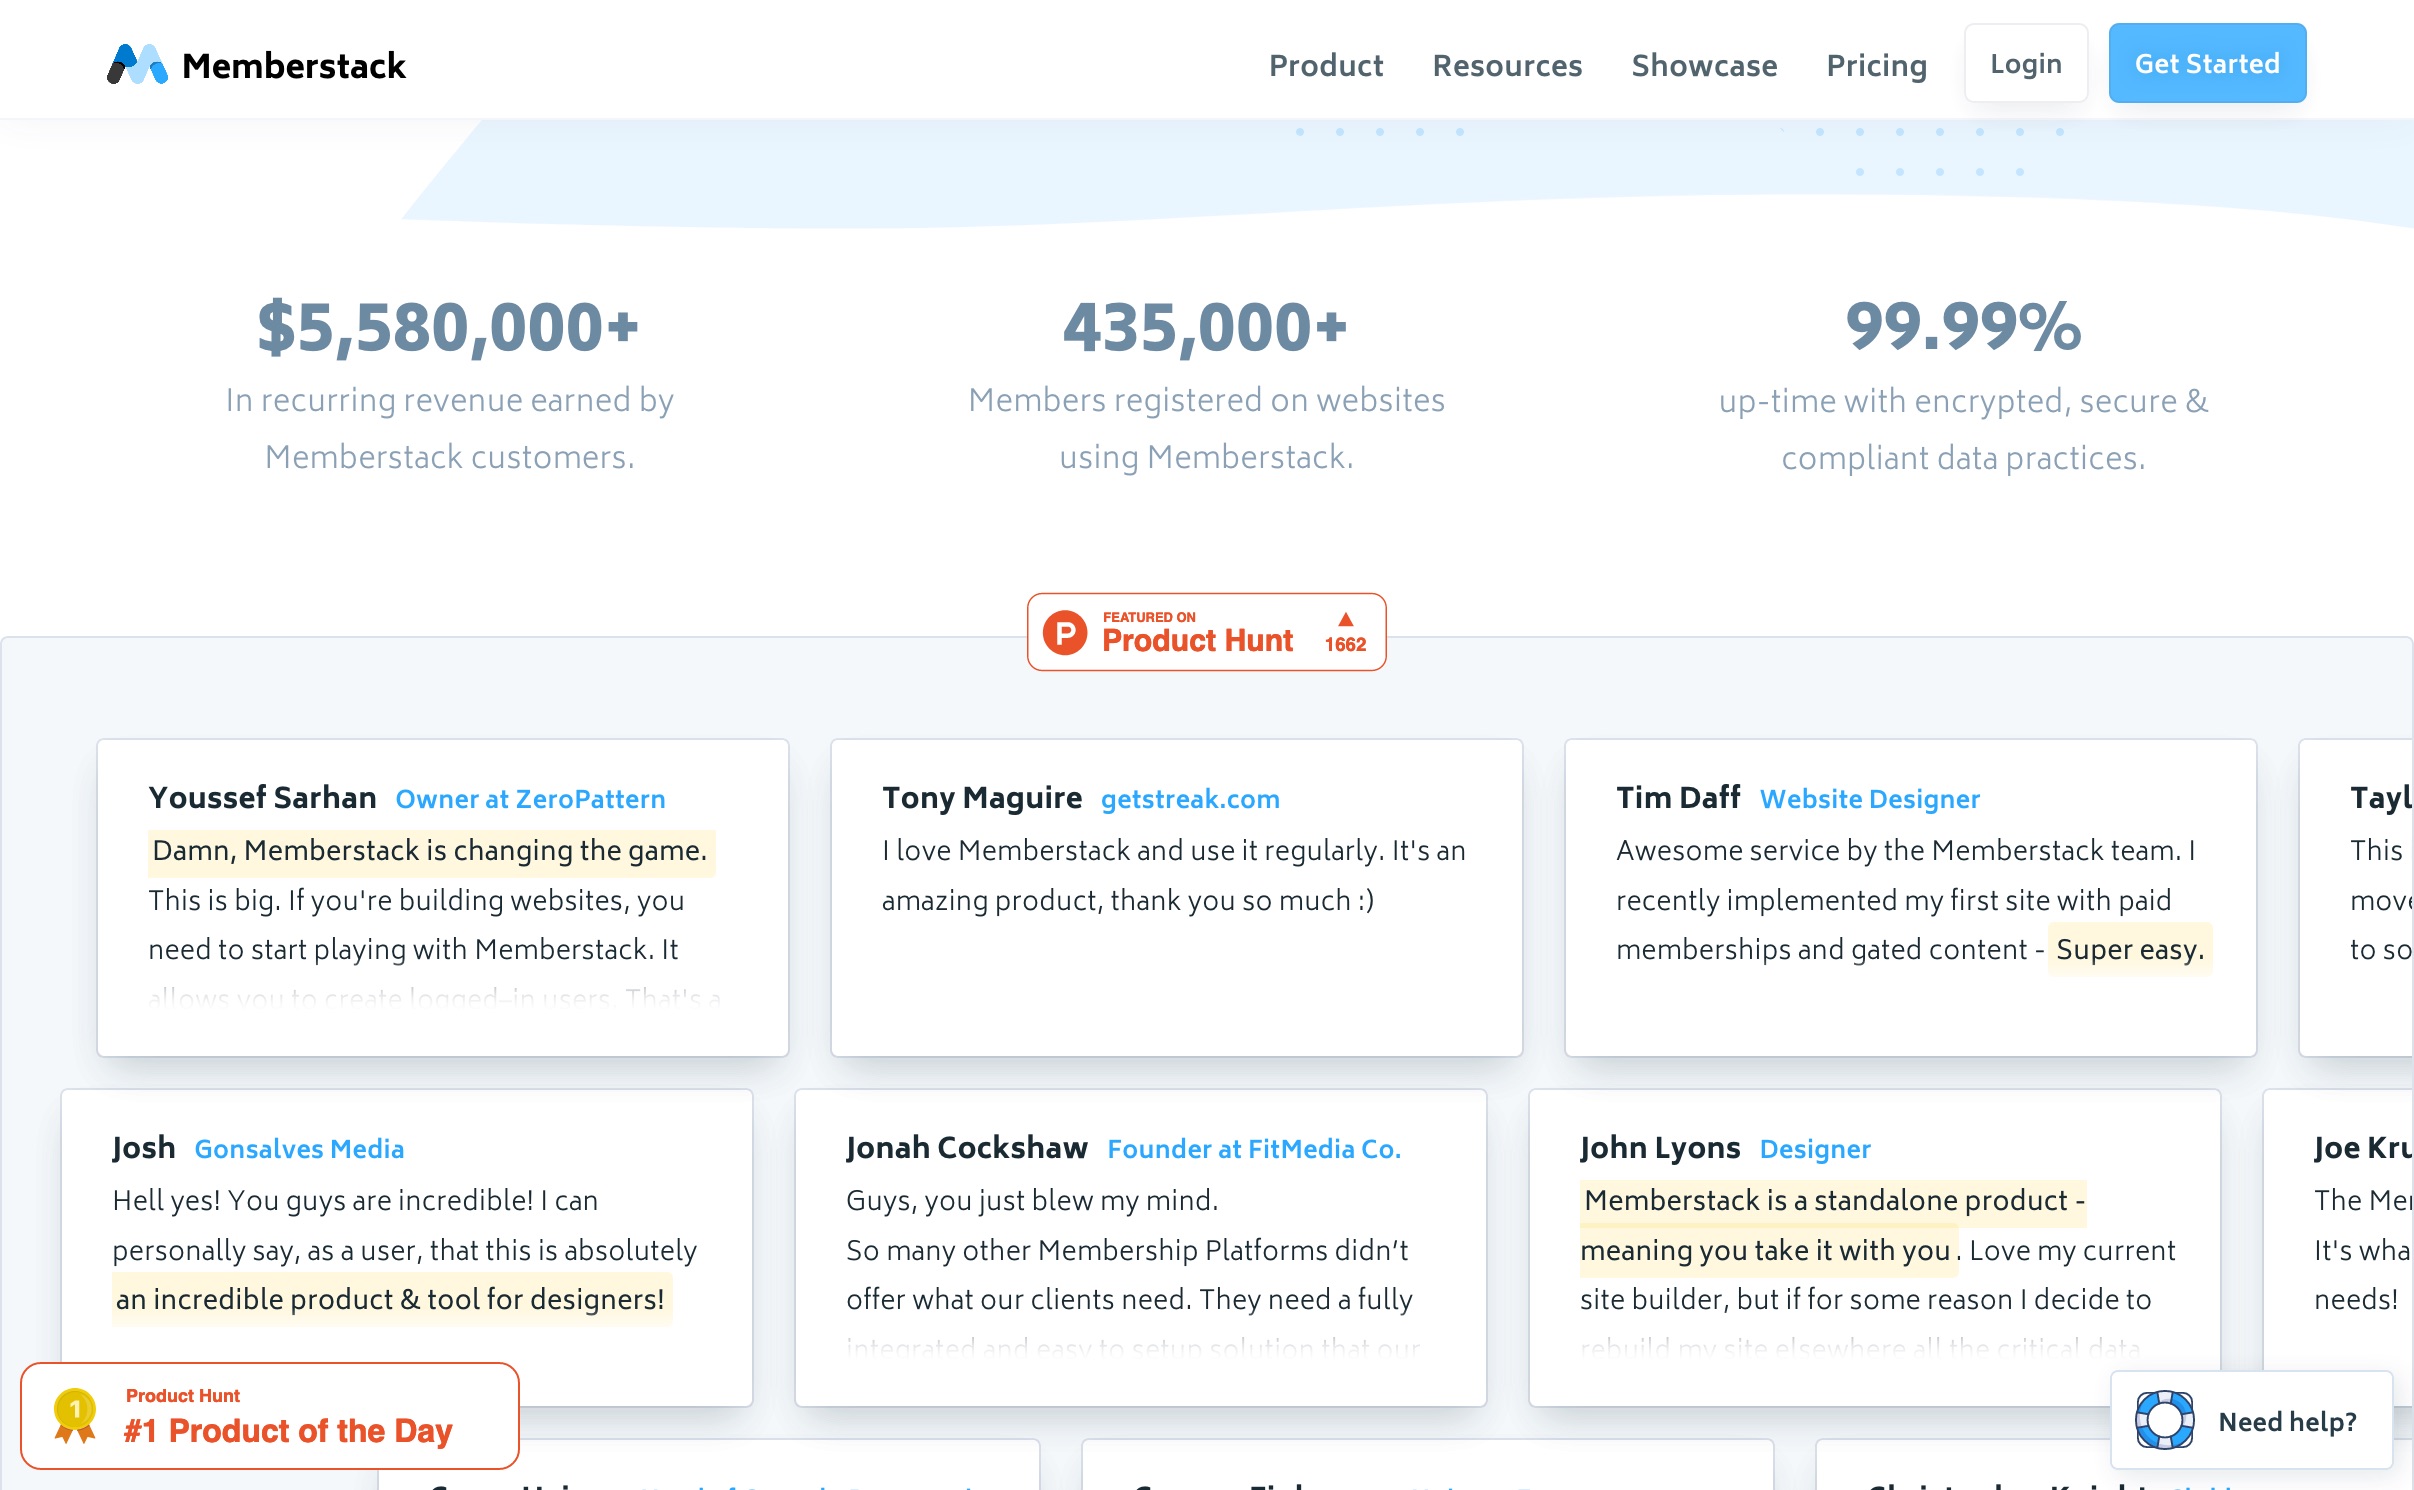Click the Designer link beside John Lyons
The width and height of the screenshot is (2414, 1490).
1814,1149
